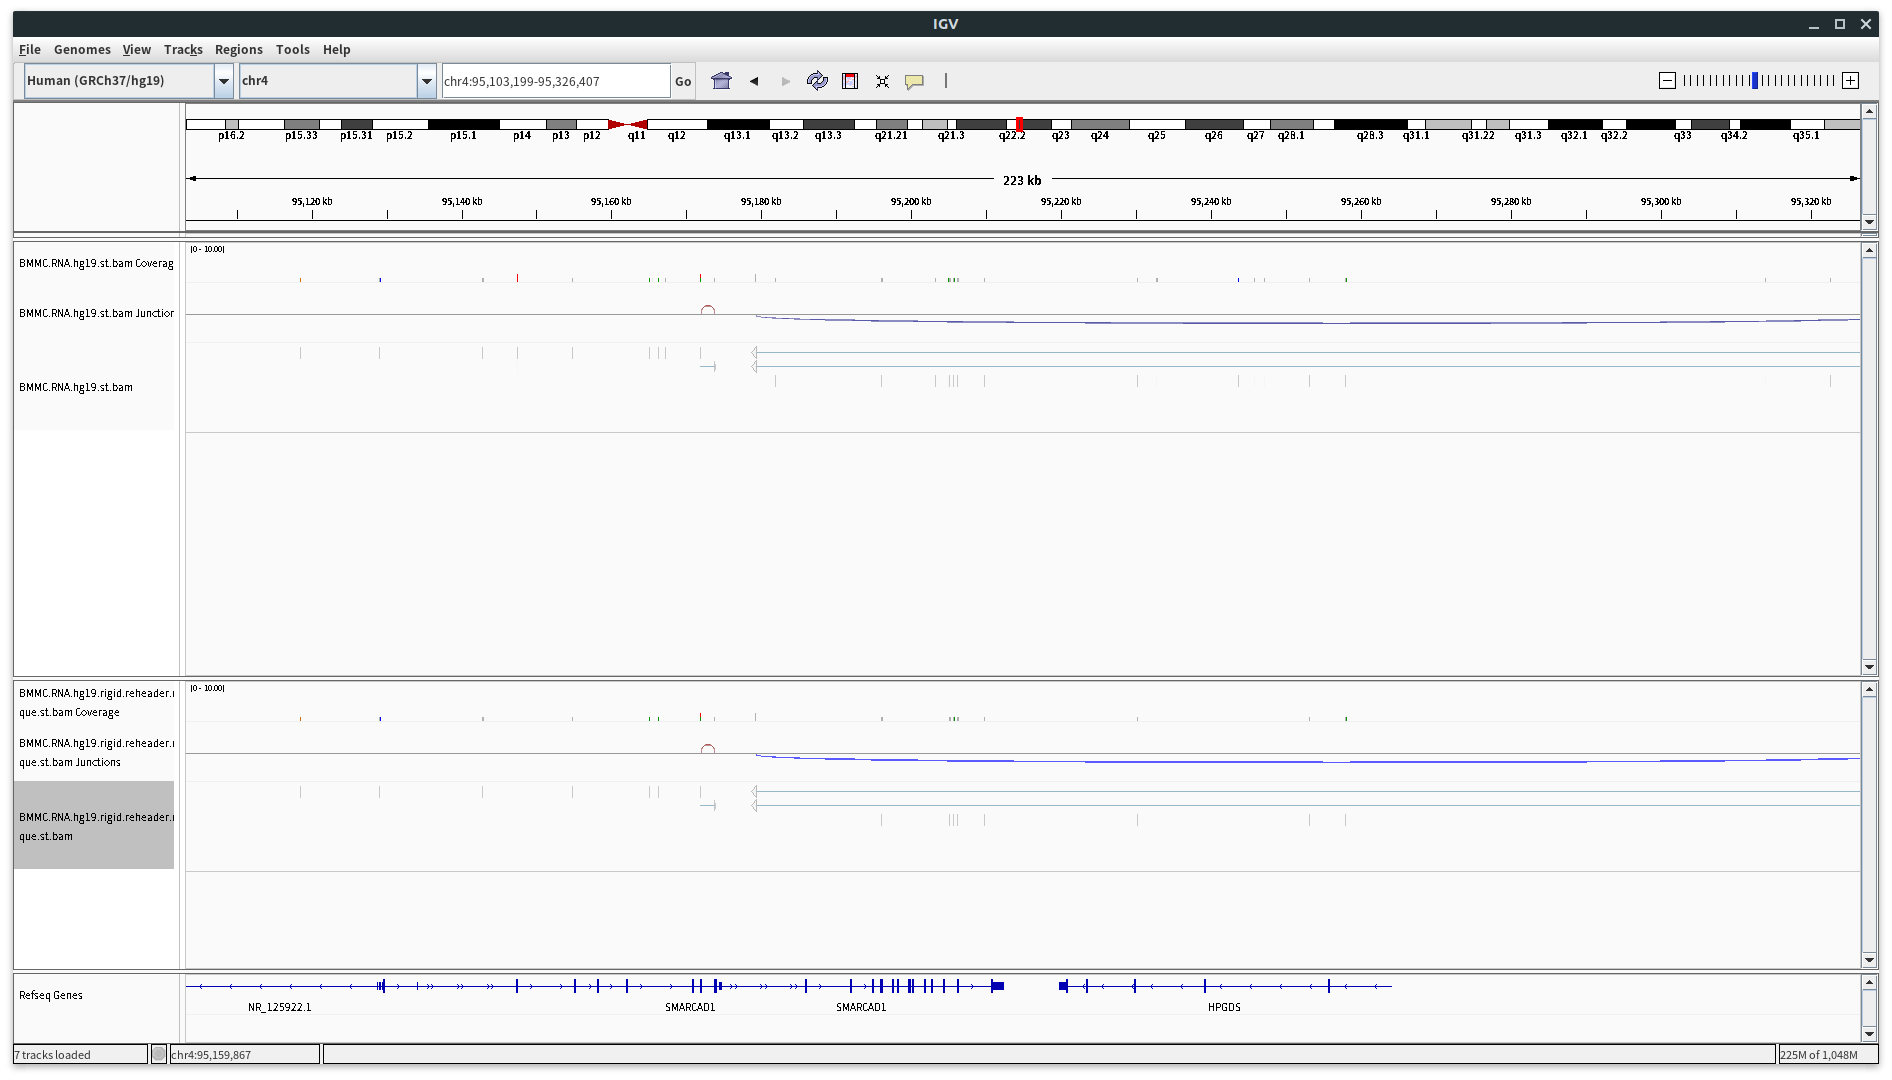Click the down arrow on the track panel scrollbar
This screenshot has width=1892, height=1080.
coord(1869,667)
